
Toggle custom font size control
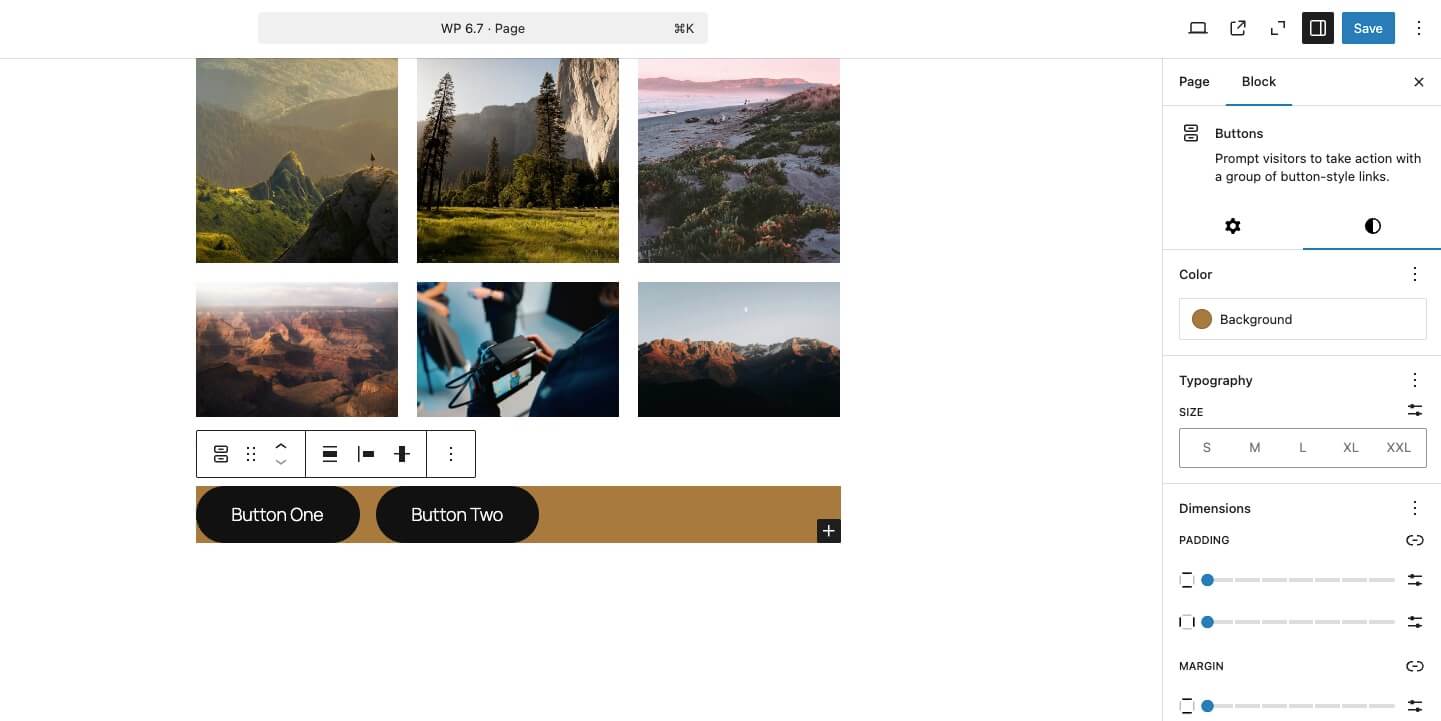pyautogui.click(x=1414, y=410)
